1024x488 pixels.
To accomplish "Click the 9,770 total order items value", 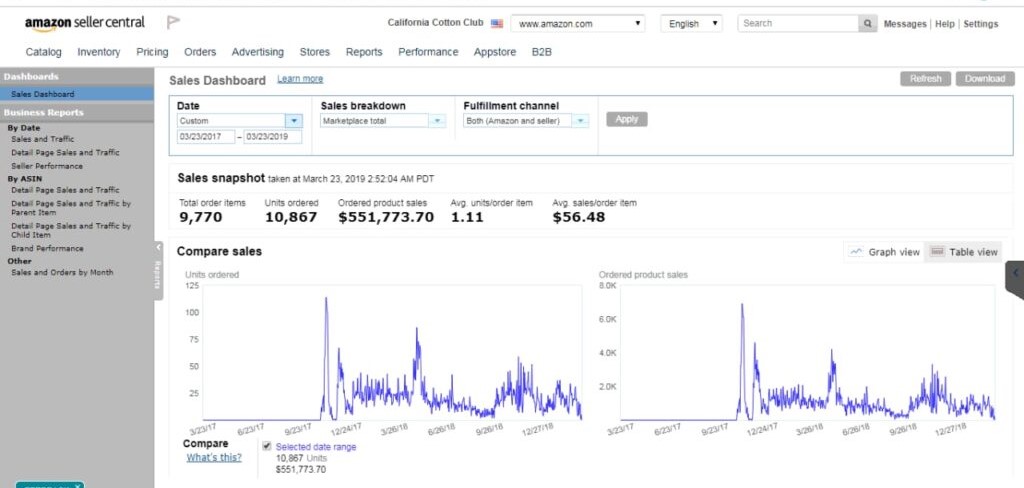I will [x=200, y=218].
